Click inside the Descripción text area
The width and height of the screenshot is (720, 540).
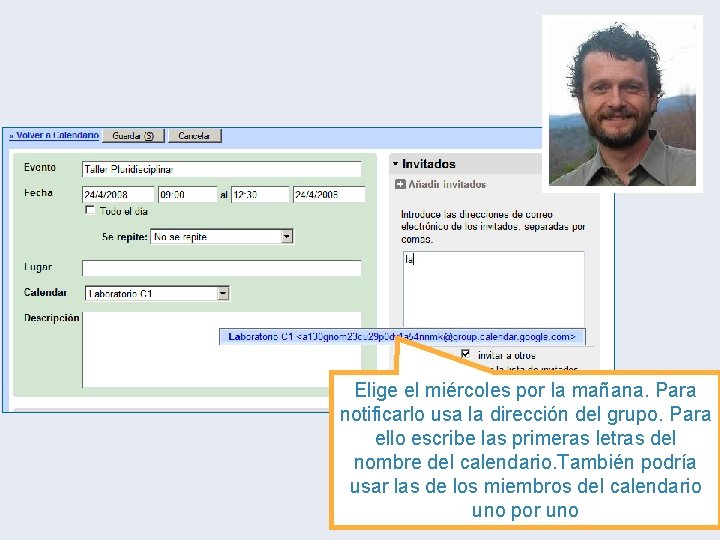pos(221,350)
